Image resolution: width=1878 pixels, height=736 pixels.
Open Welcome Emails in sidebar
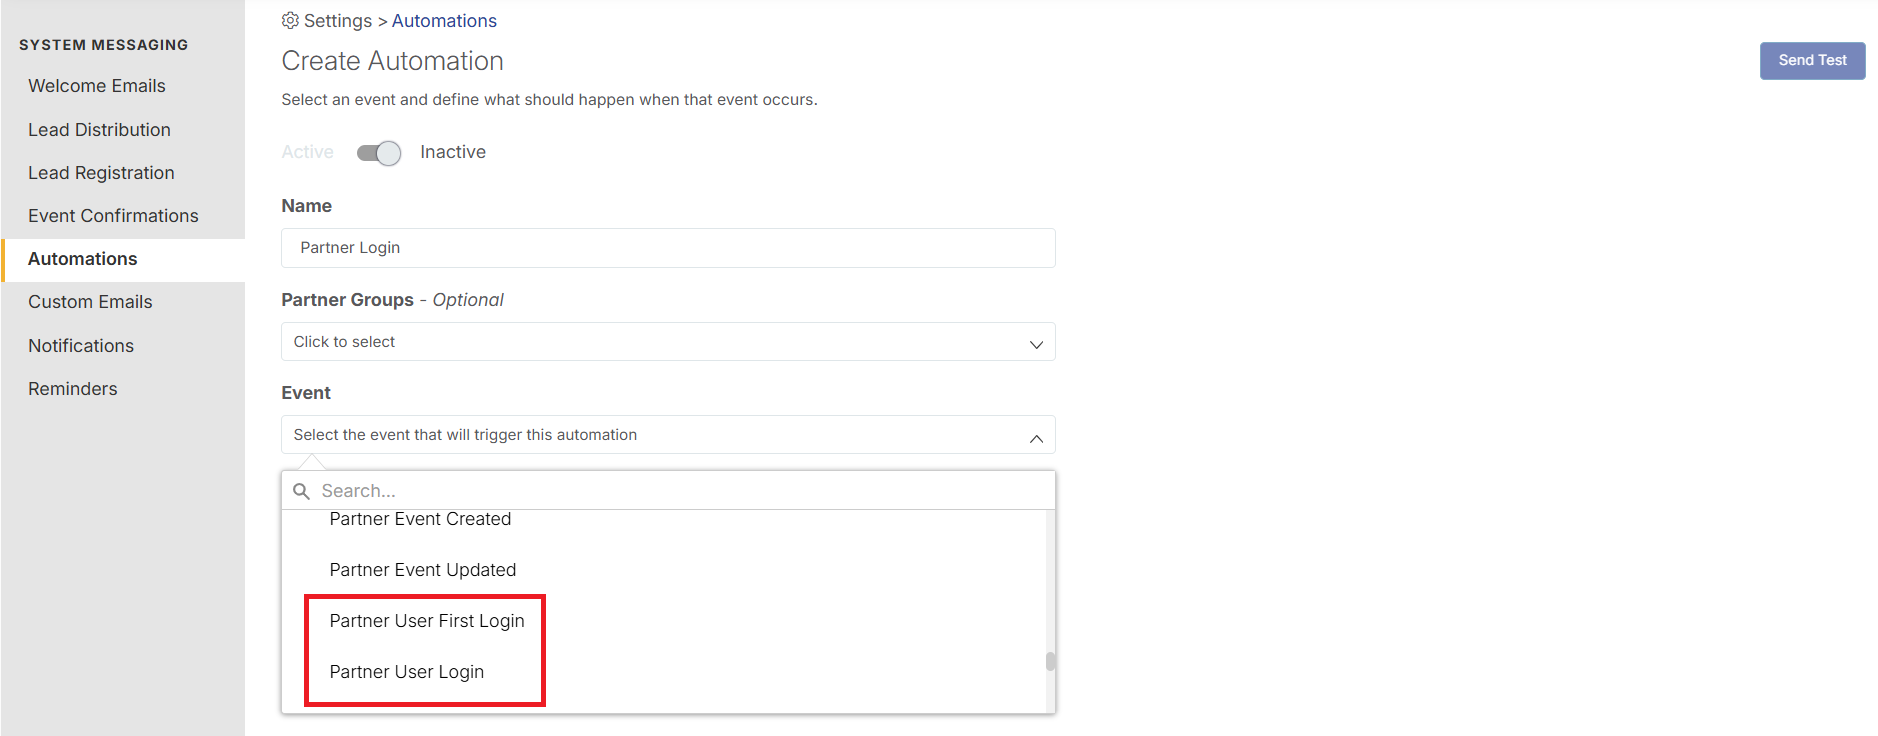pos(97,86)
